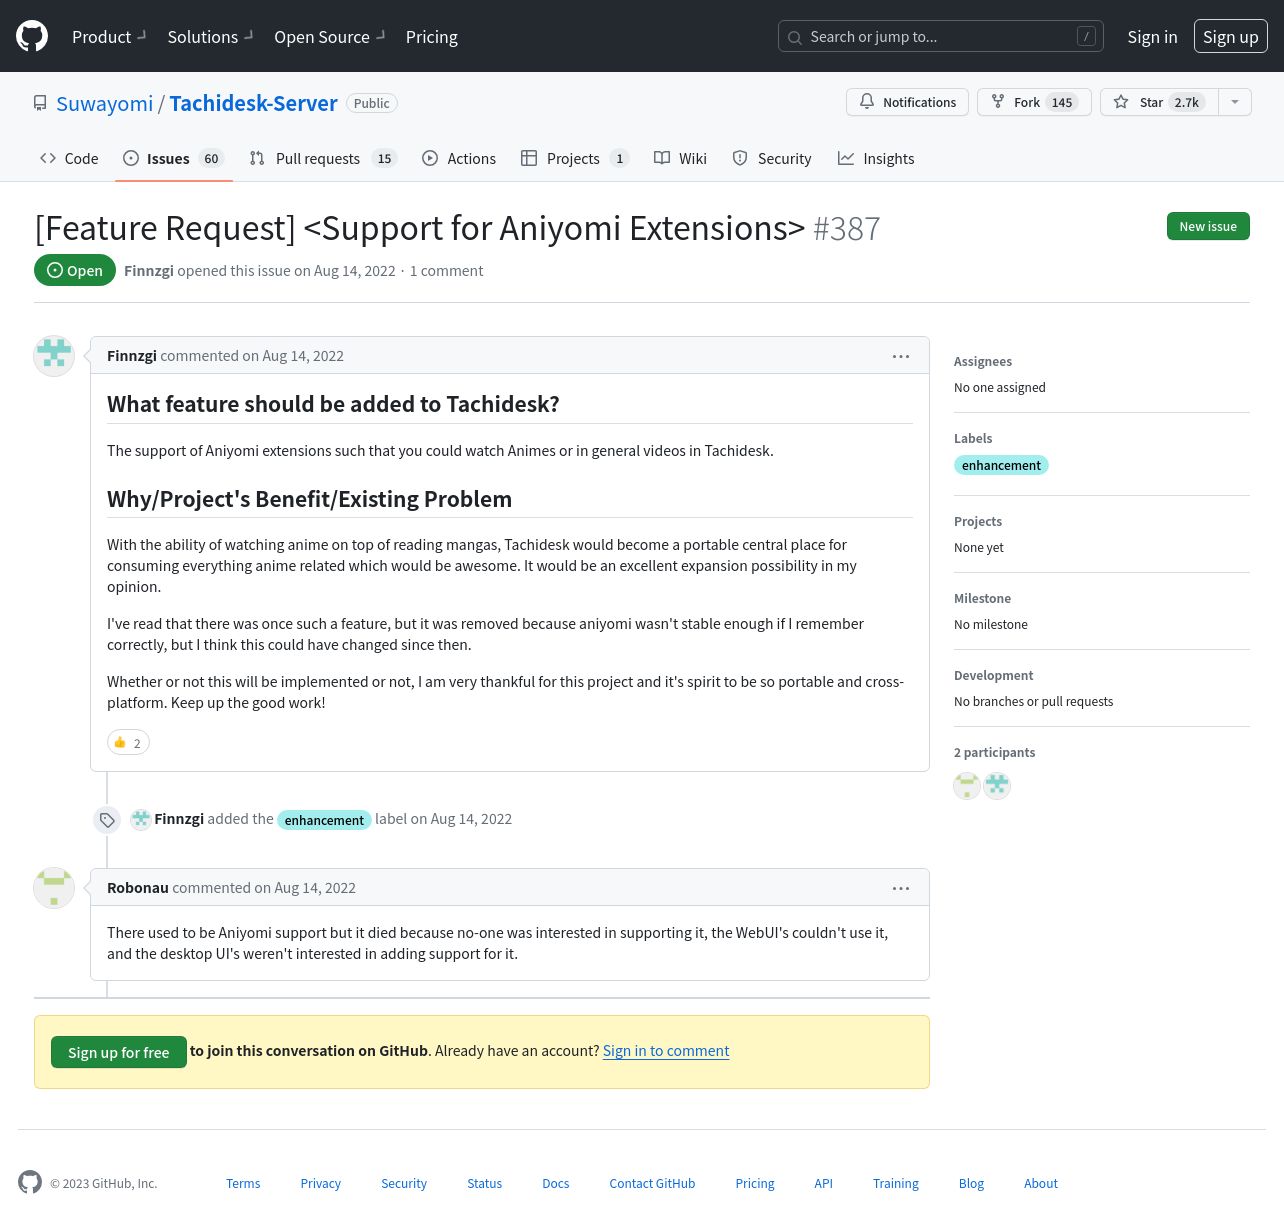Go to Pricing in top navigation
Image resolution: width=1284 pixels, height=1223 pixels.
432,37
